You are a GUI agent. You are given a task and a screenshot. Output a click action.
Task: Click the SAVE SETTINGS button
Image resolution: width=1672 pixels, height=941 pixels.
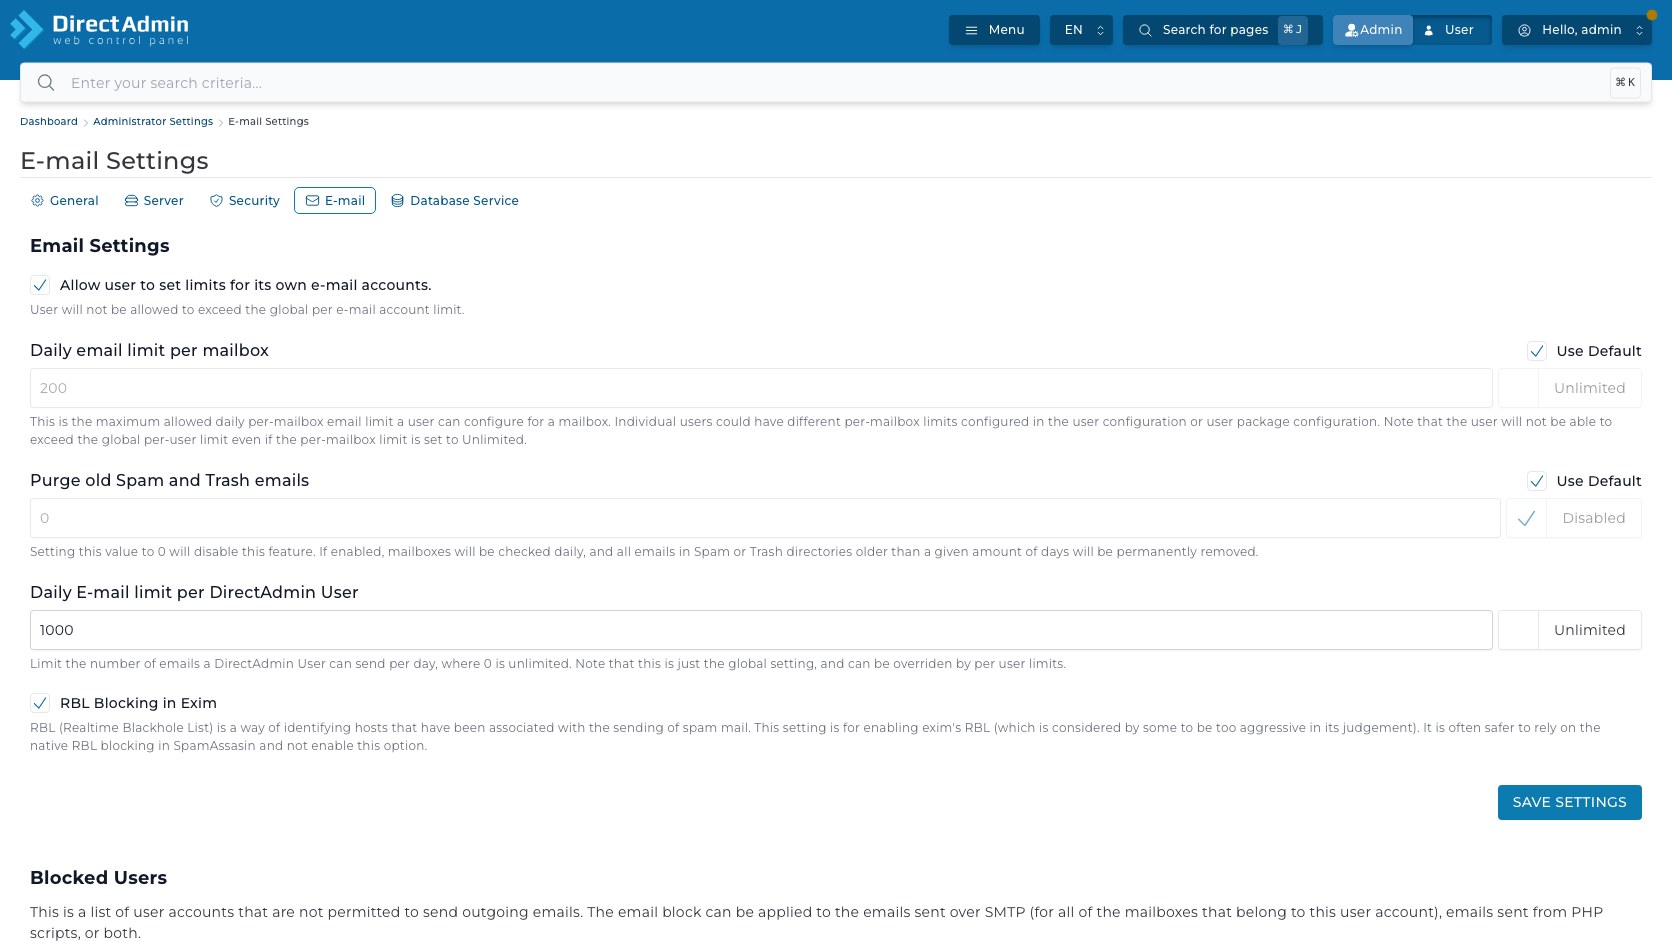tap(1569, 802)
